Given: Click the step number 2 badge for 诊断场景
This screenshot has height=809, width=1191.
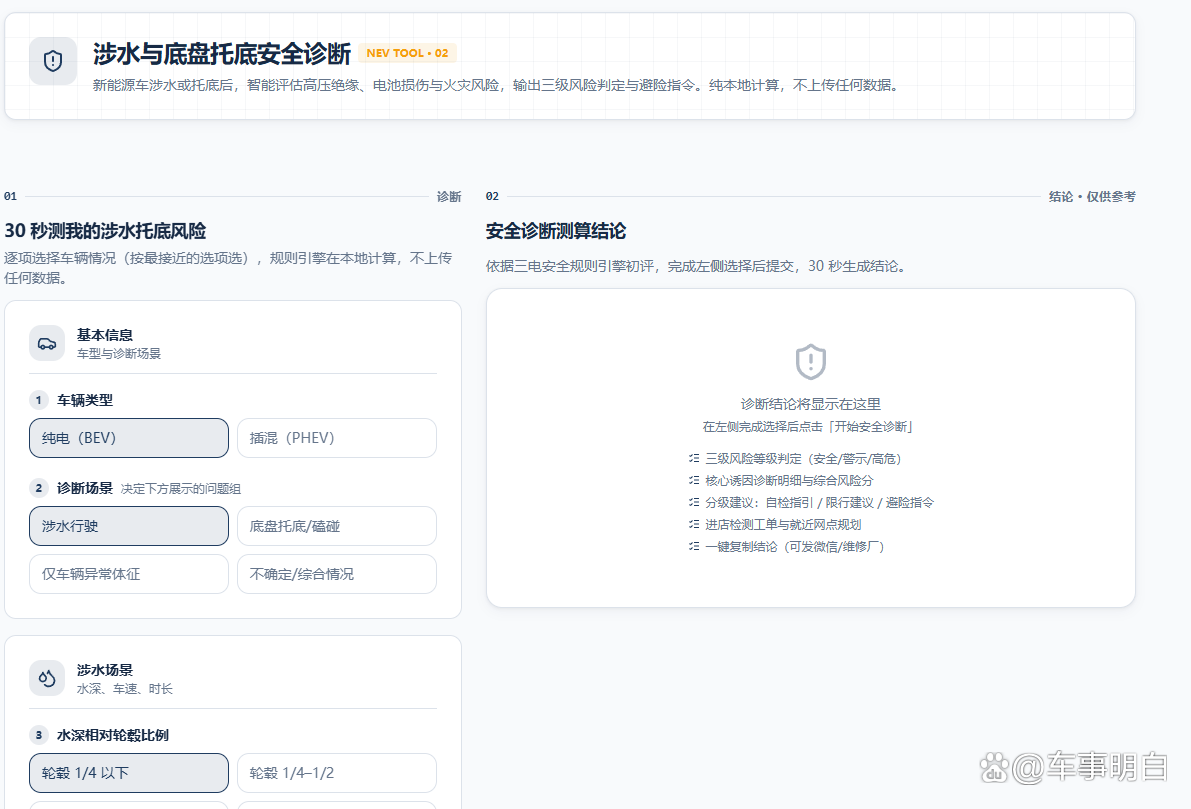Looking at the screenshot, I should click(39, 488).
